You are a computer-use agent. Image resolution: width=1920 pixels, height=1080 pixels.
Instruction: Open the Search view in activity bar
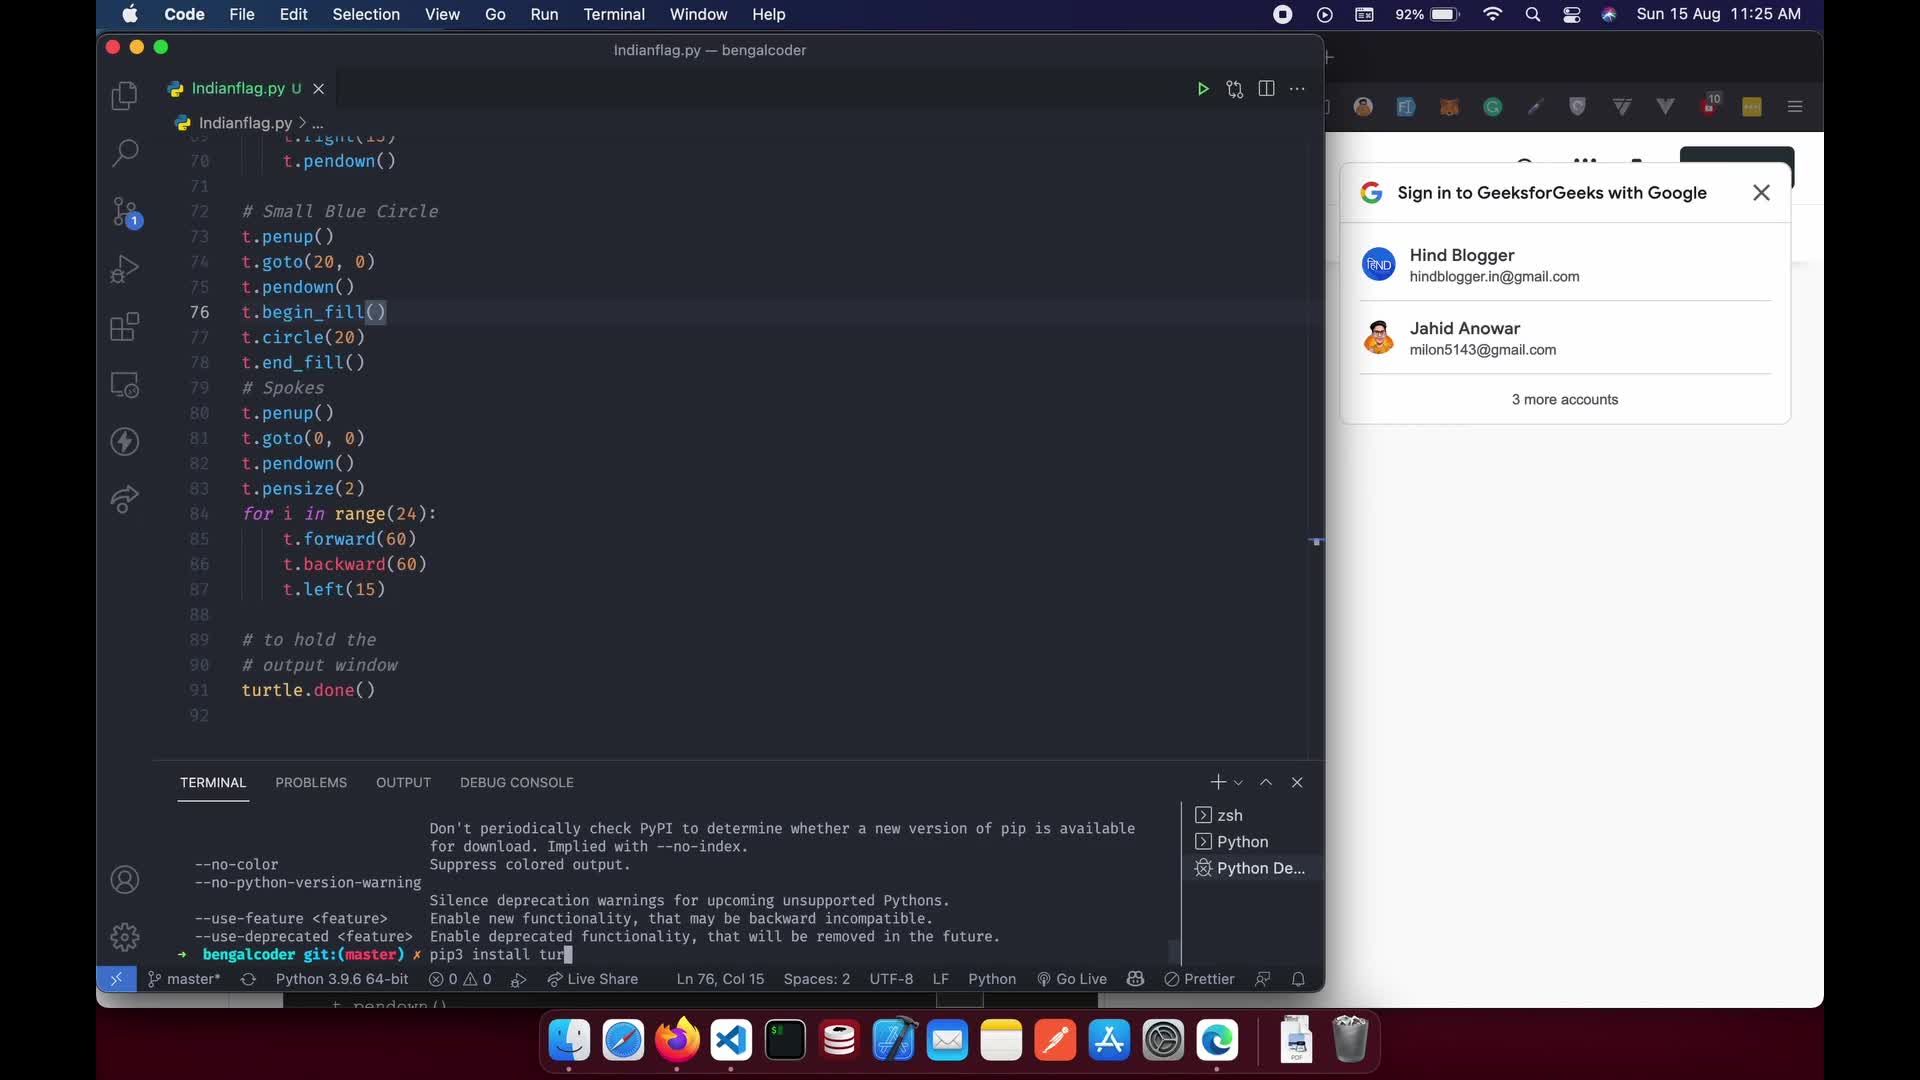(x=124, y=153)
